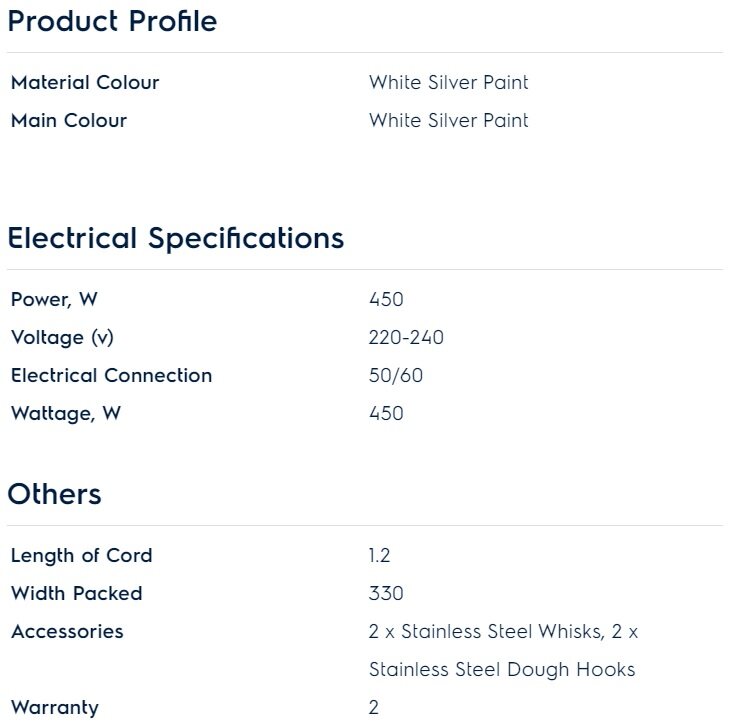This screenshot has height=725, width=739.
Task: Click the cord length value 1.2
Action: (x=379, y=556)
